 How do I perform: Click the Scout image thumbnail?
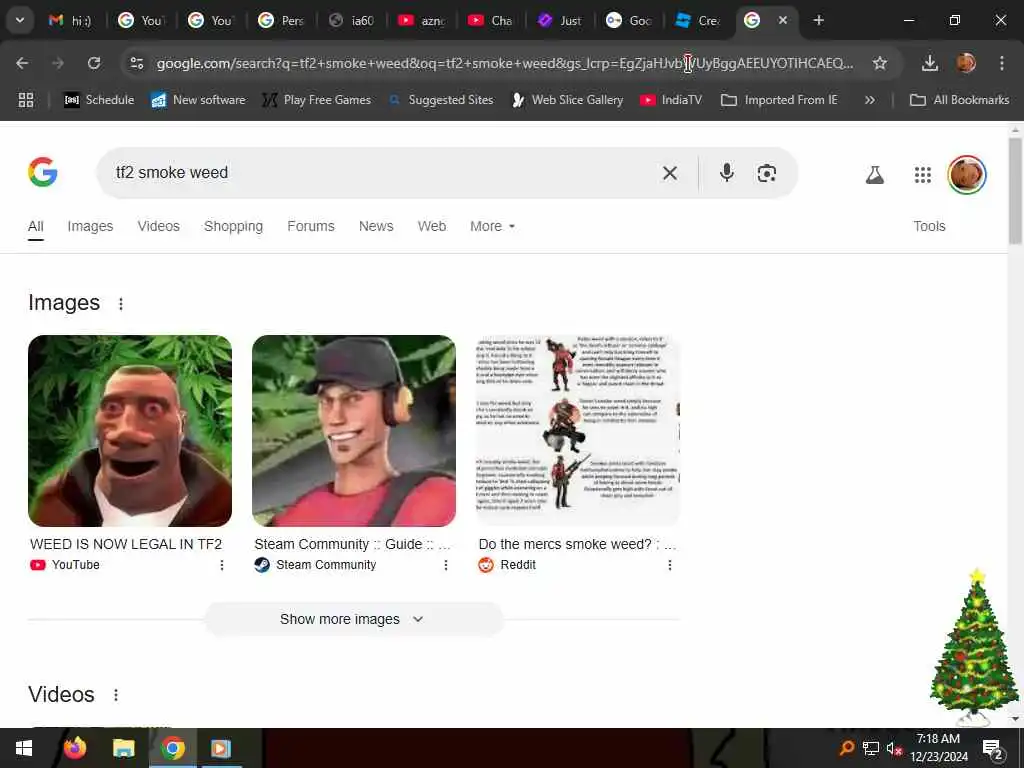click(354, 431)
